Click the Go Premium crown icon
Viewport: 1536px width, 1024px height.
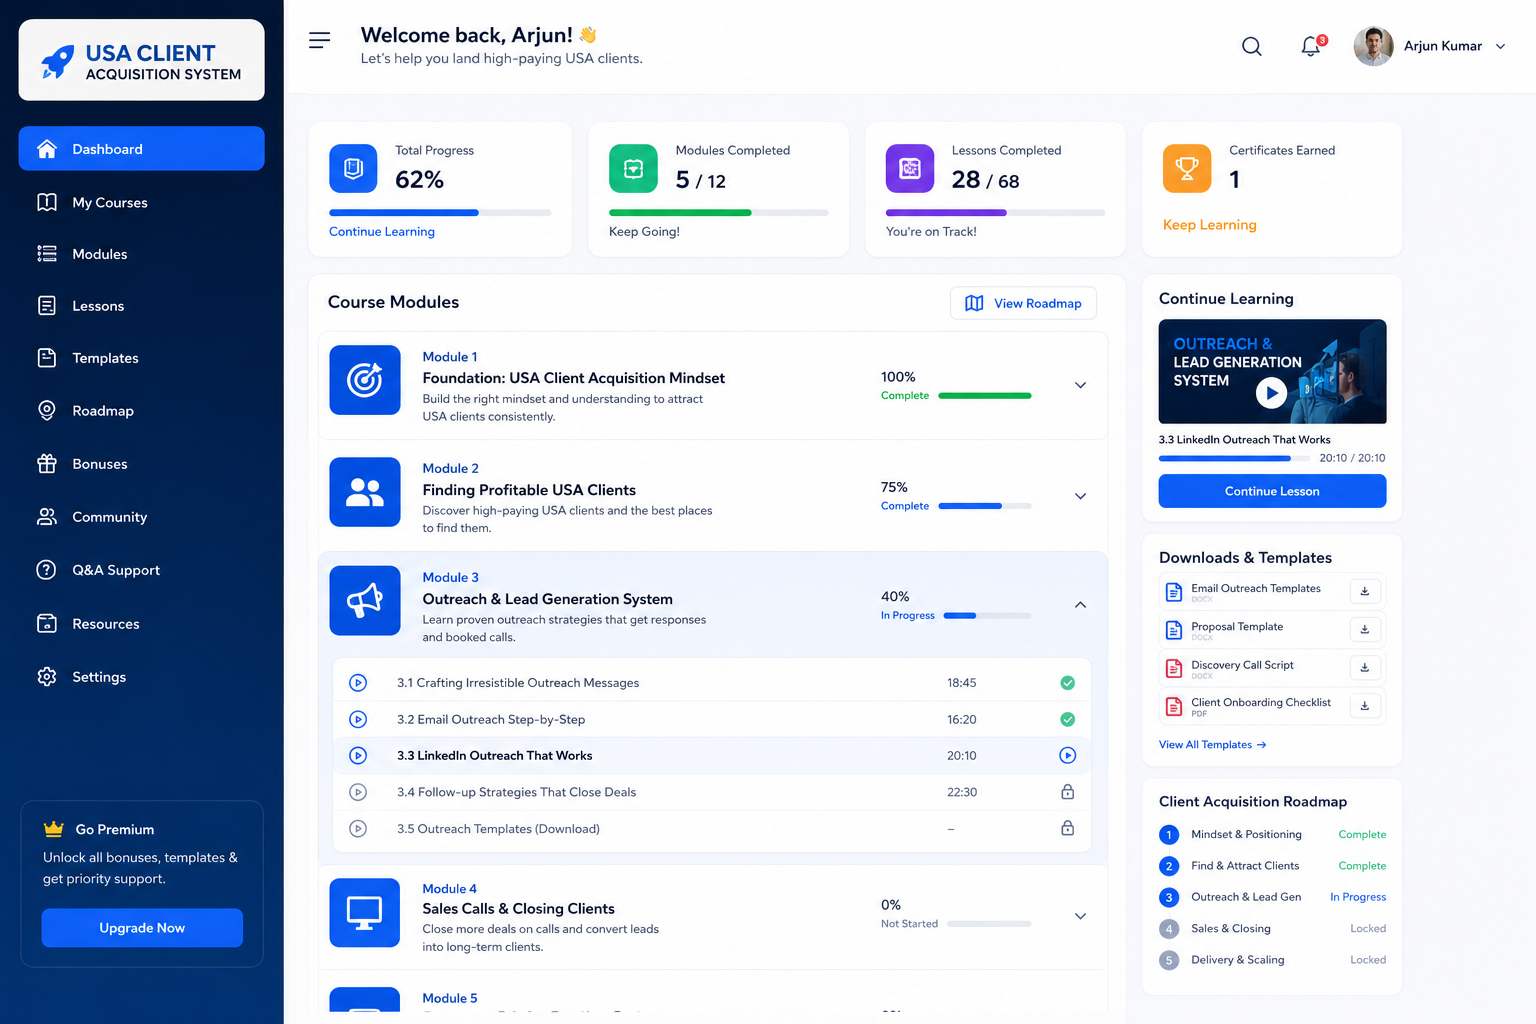coord(54,829)
